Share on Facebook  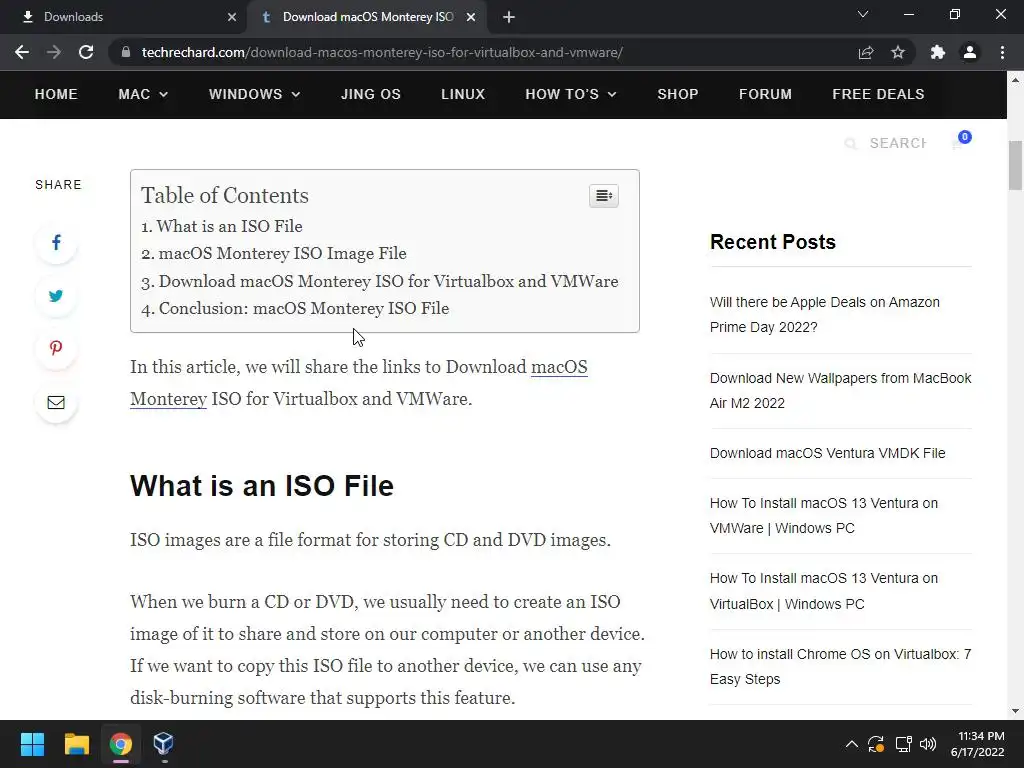56,243
